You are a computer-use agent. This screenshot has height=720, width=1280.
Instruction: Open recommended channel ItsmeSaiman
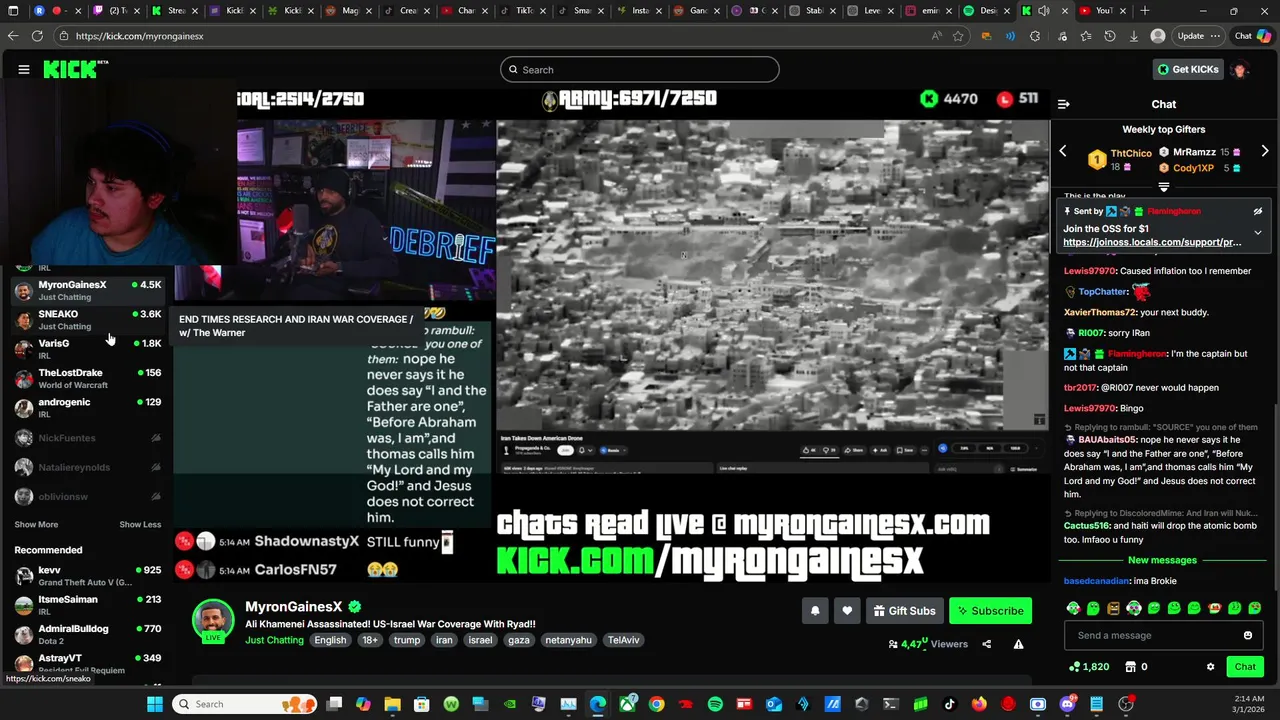(88, 605)
